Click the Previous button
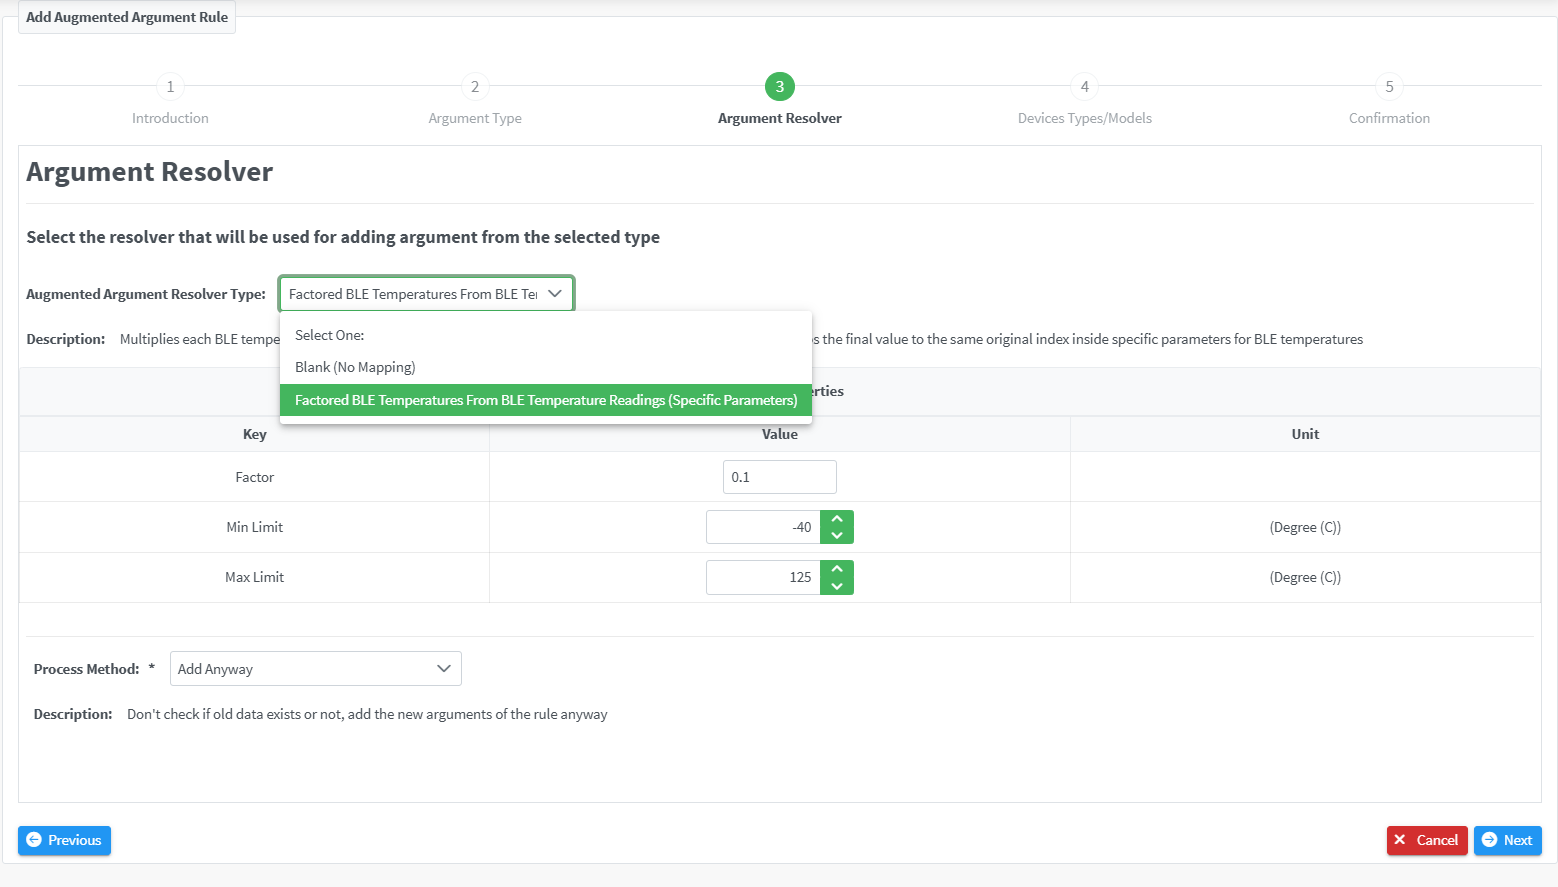1558x887 pixels. [x=64, y=840]
